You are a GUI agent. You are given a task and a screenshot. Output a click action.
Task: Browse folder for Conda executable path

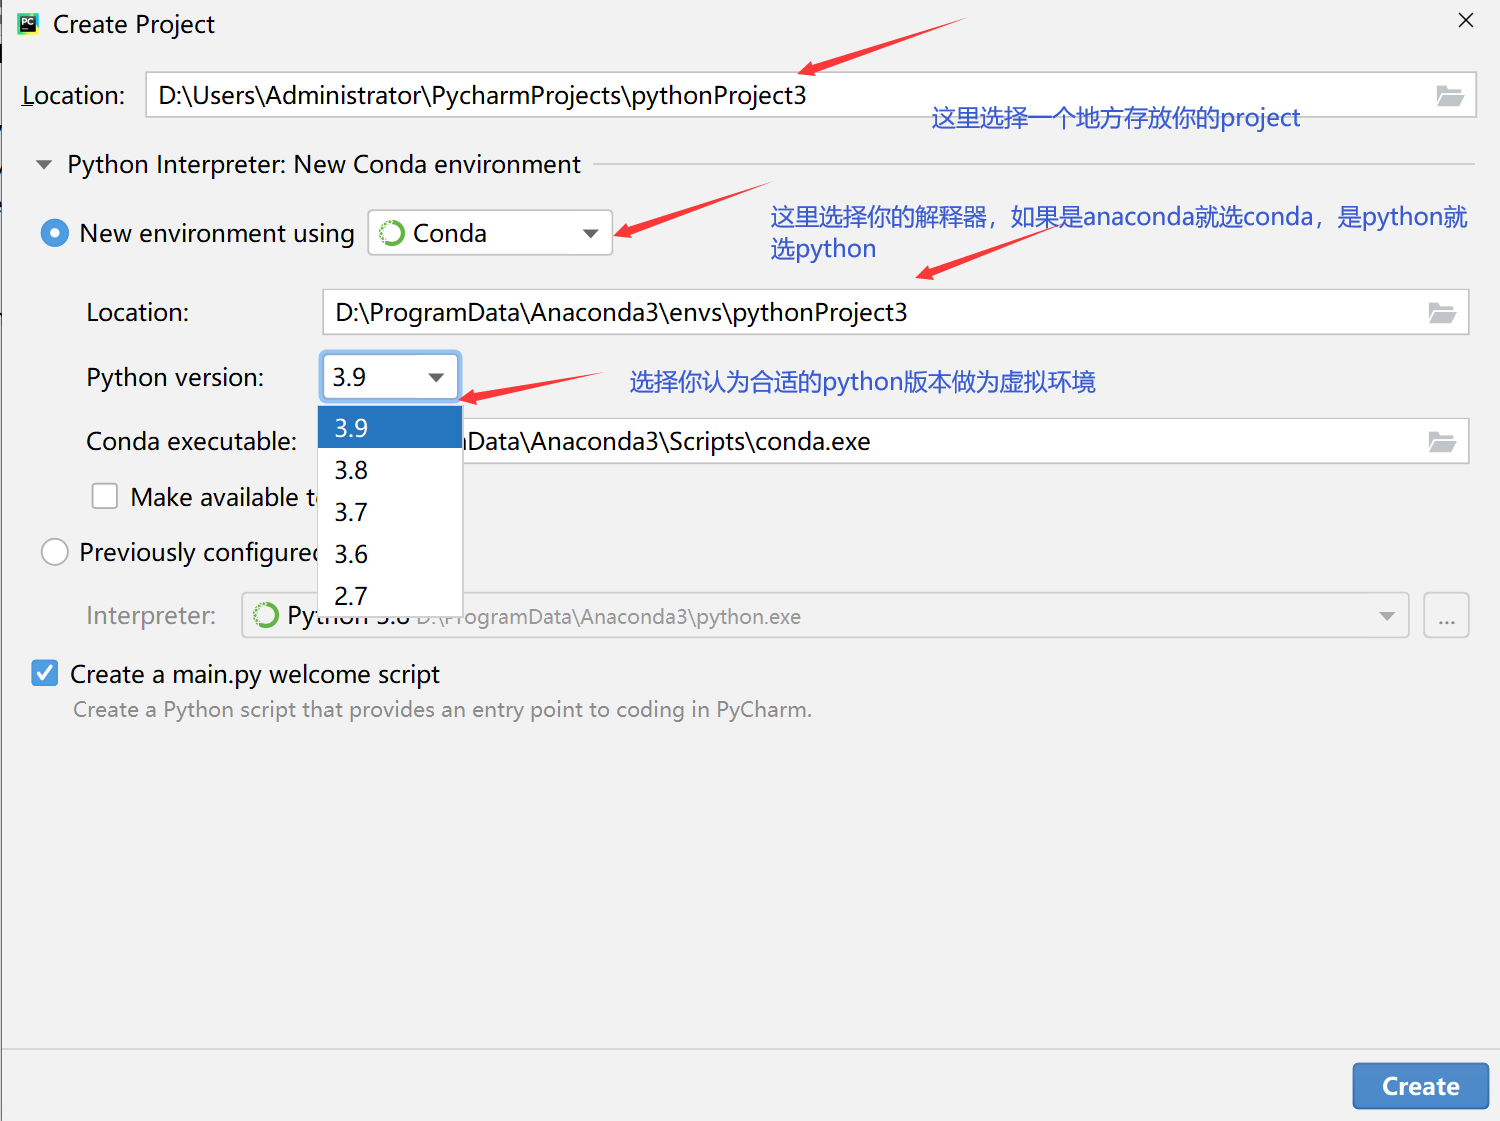[1442, 442]
